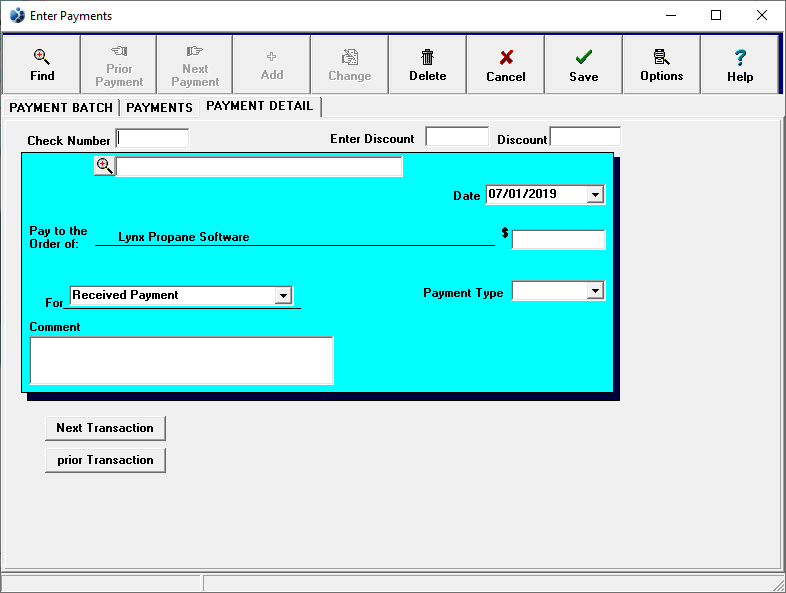786x593 pixels.
Task: Click the Enter Discount input field
Action: pos(457,137)
